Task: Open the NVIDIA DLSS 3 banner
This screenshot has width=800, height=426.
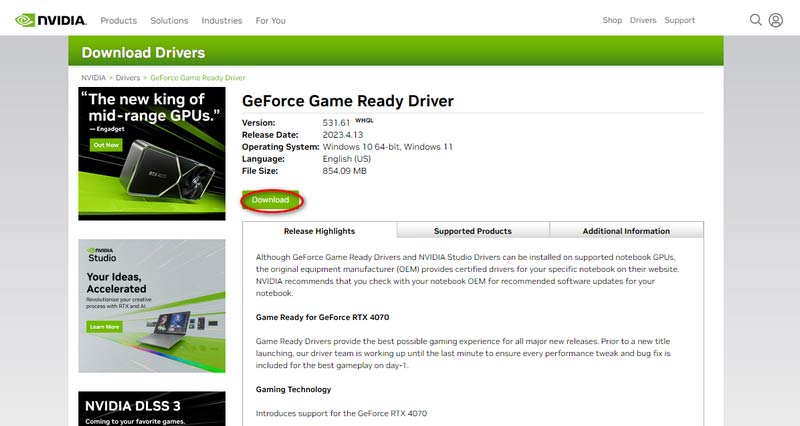Action: [152, 409]
